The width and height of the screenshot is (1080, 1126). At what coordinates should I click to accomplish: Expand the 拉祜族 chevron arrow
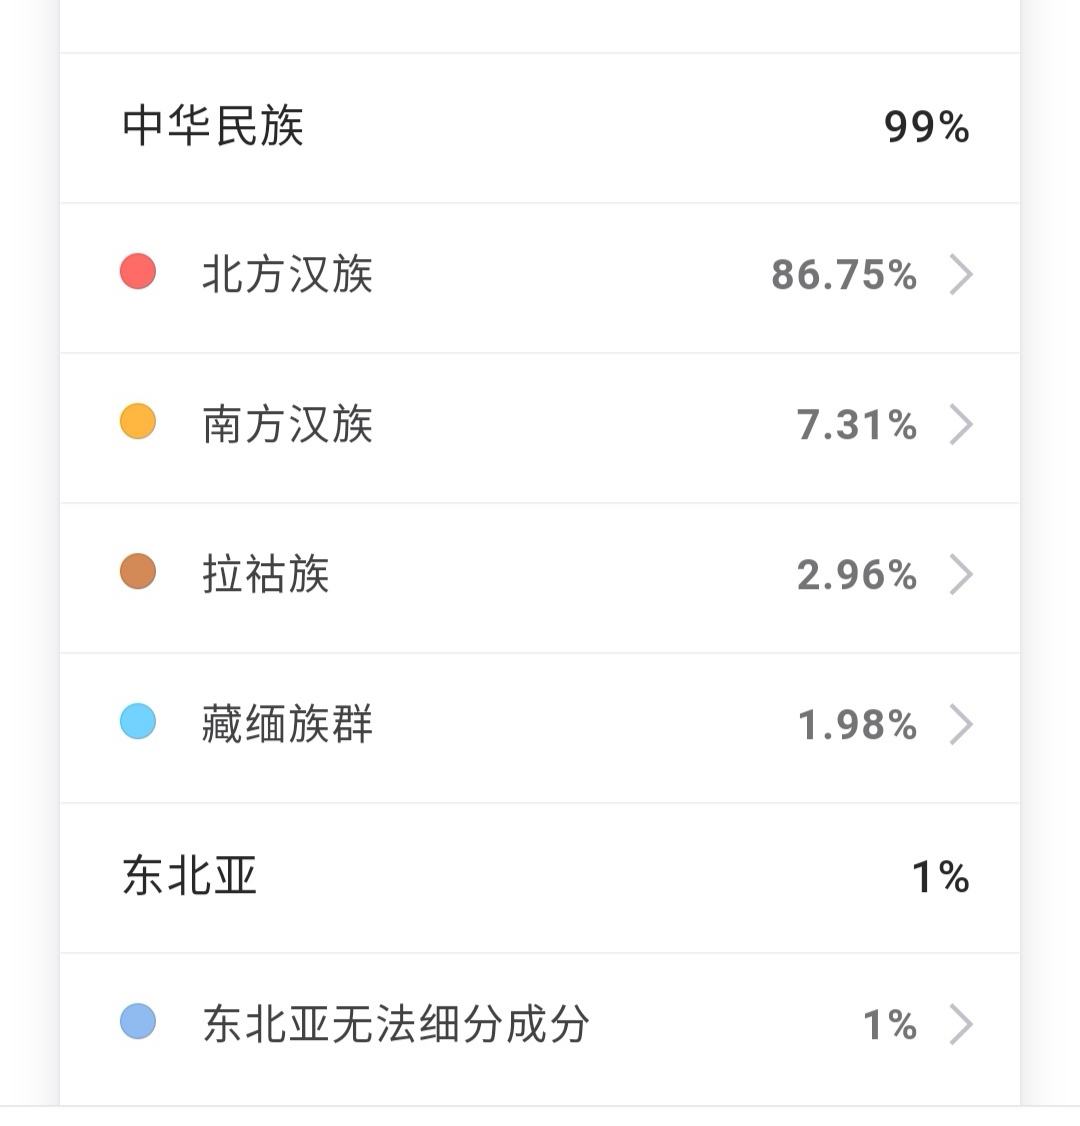click(x=961, y=574)
